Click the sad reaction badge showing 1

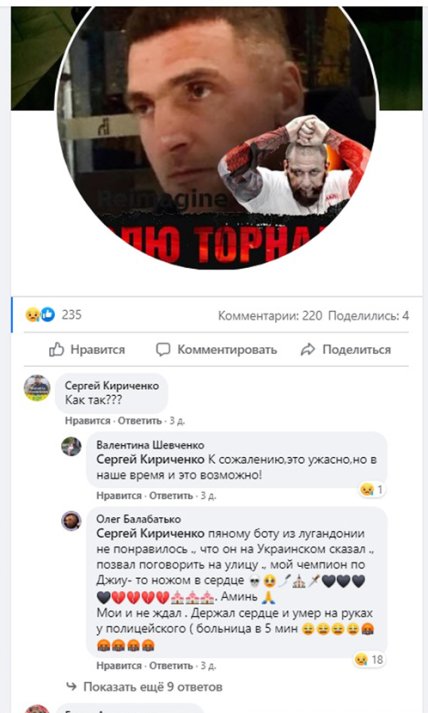pos(372,490)
